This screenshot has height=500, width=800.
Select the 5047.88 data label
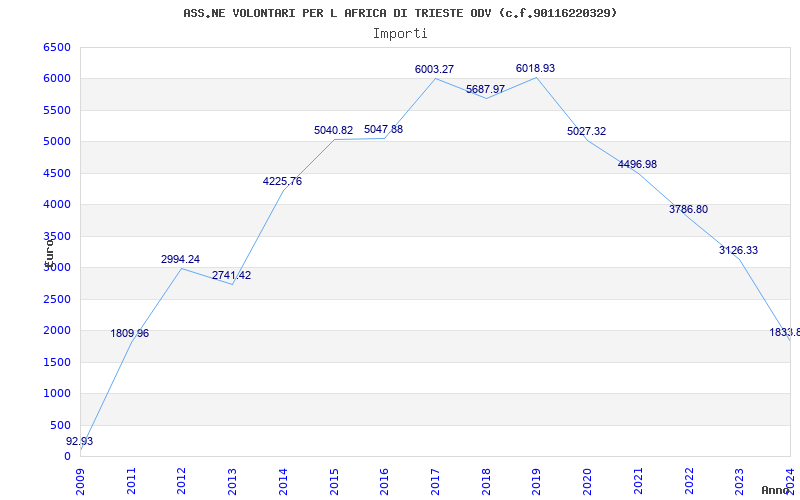(x=384, y=130)
